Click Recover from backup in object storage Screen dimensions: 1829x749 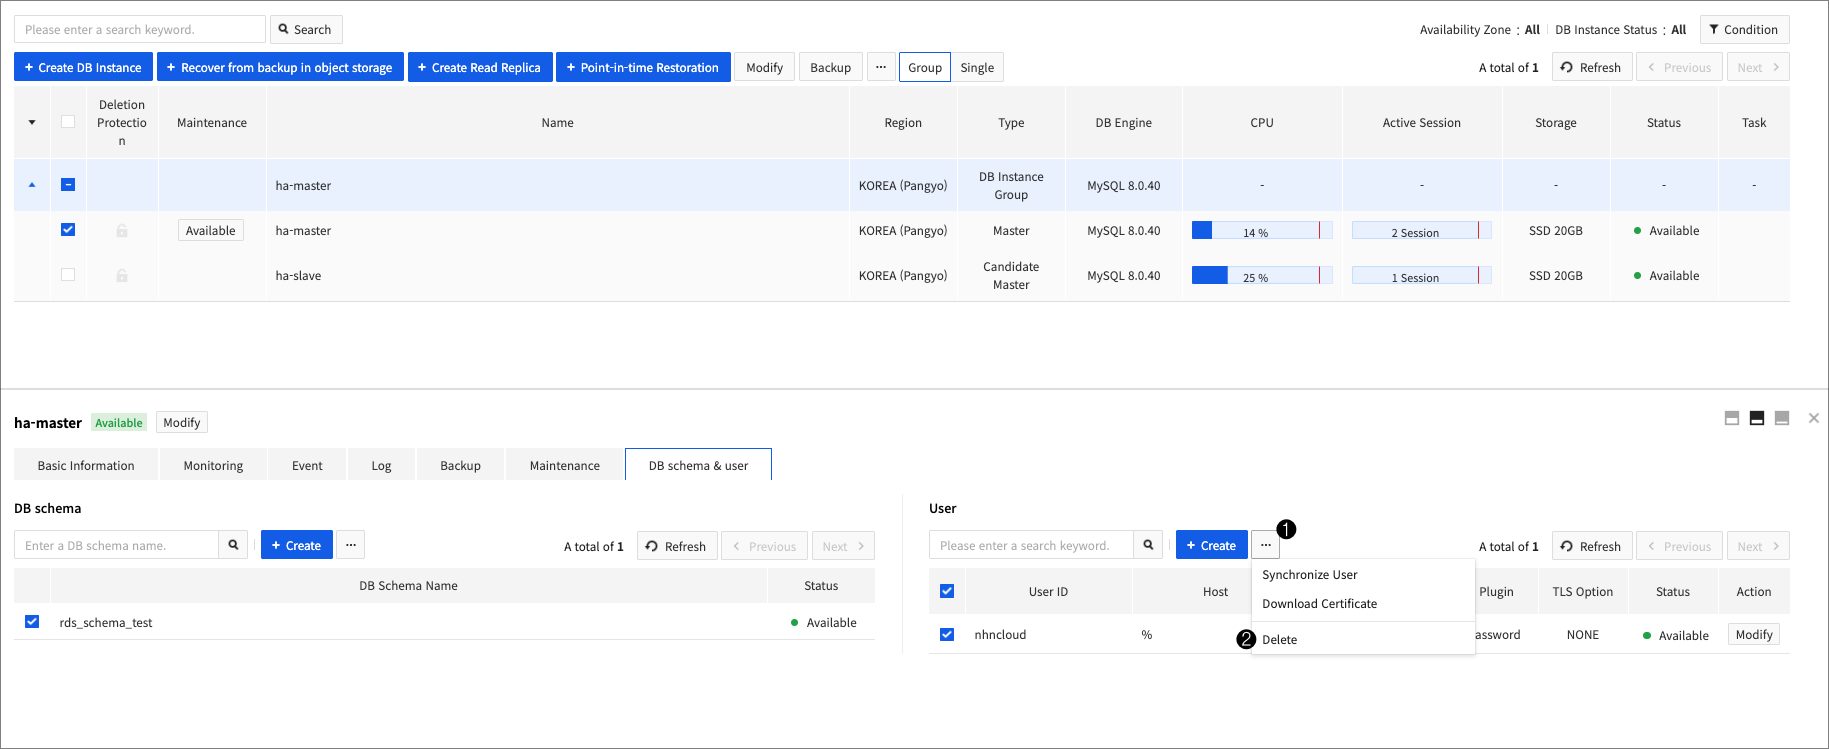coord(280,68)
